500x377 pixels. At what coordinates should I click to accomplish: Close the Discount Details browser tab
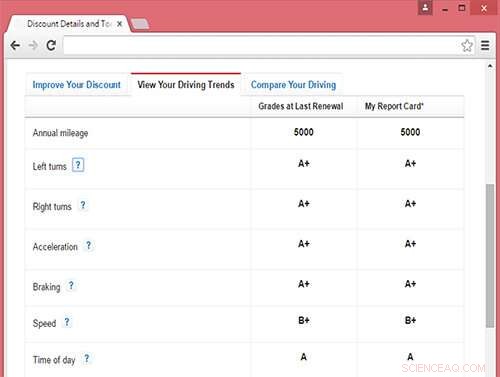[x=119, y=24]
